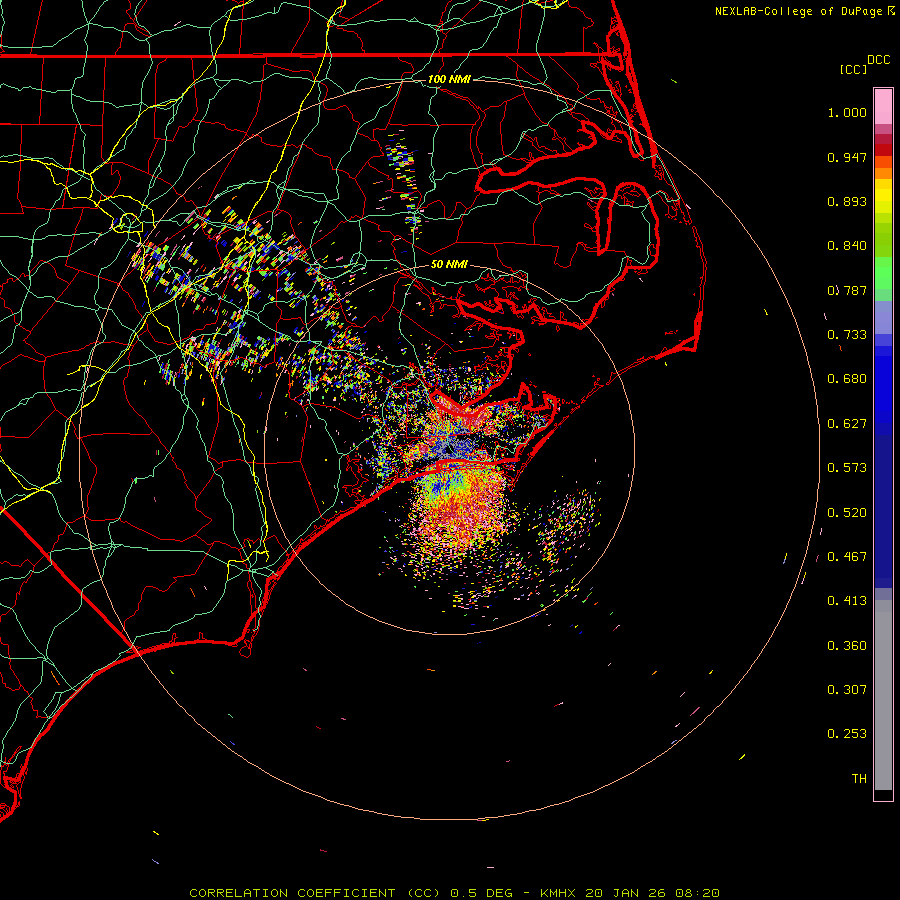Click the 0.893 legend value

point(847,201)
